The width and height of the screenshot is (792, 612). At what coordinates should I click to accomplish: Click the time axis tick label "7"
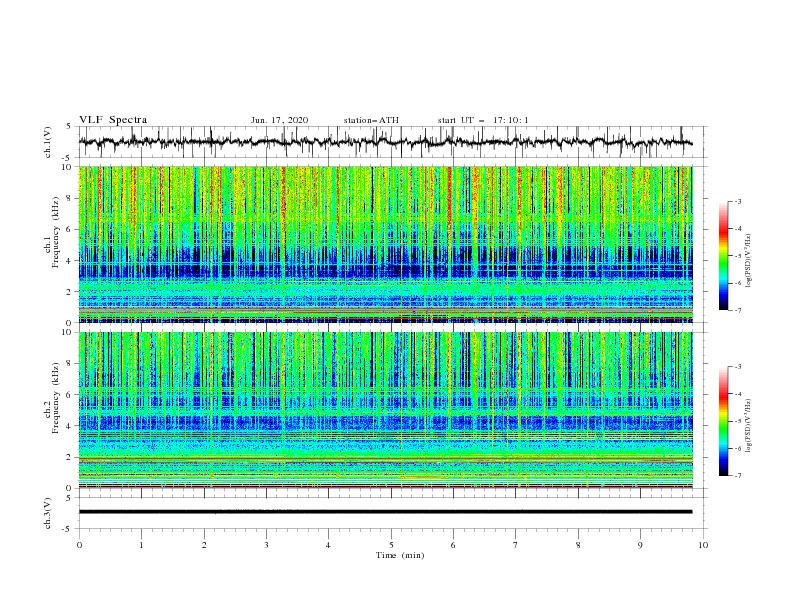pyautogui.click(x=515, y=545)
